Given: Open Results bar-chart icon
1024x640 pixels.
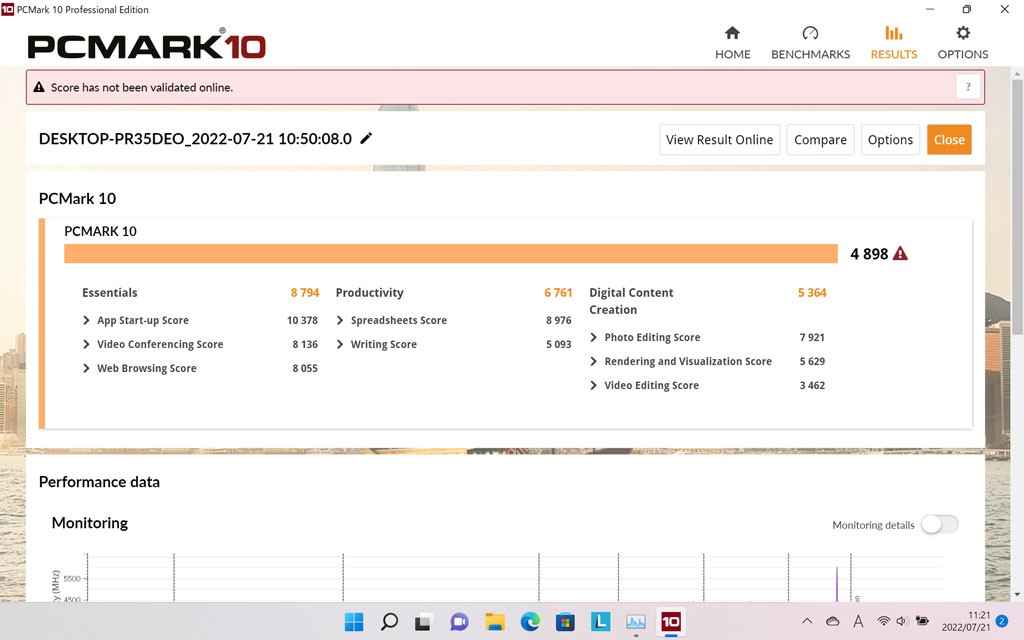Looking at the screenshot, I should (x=893, y=33).
